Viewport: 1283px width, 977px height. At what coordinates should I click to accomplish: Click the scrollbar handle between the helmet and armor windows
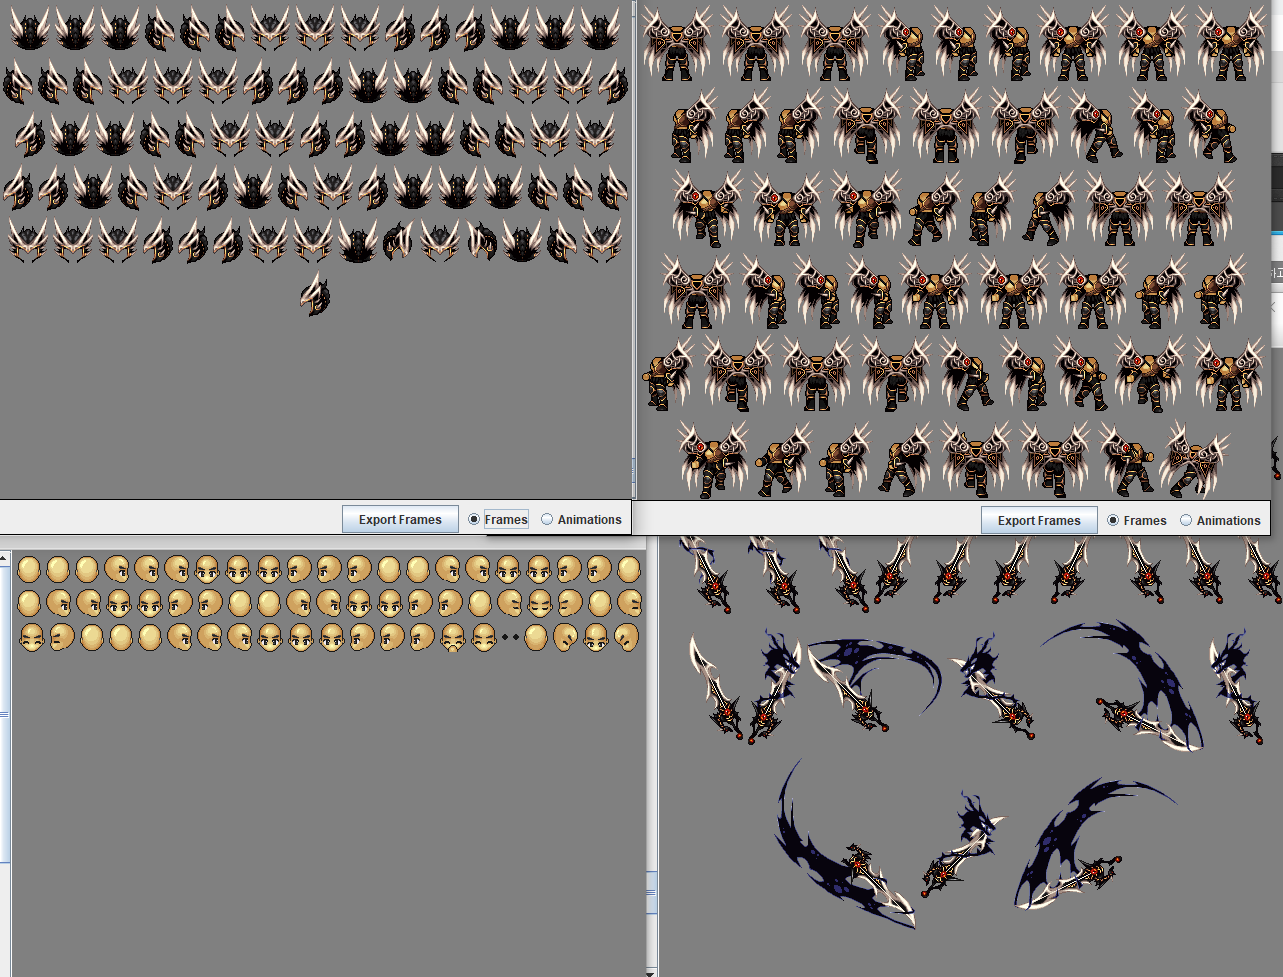tap(633, 470)
